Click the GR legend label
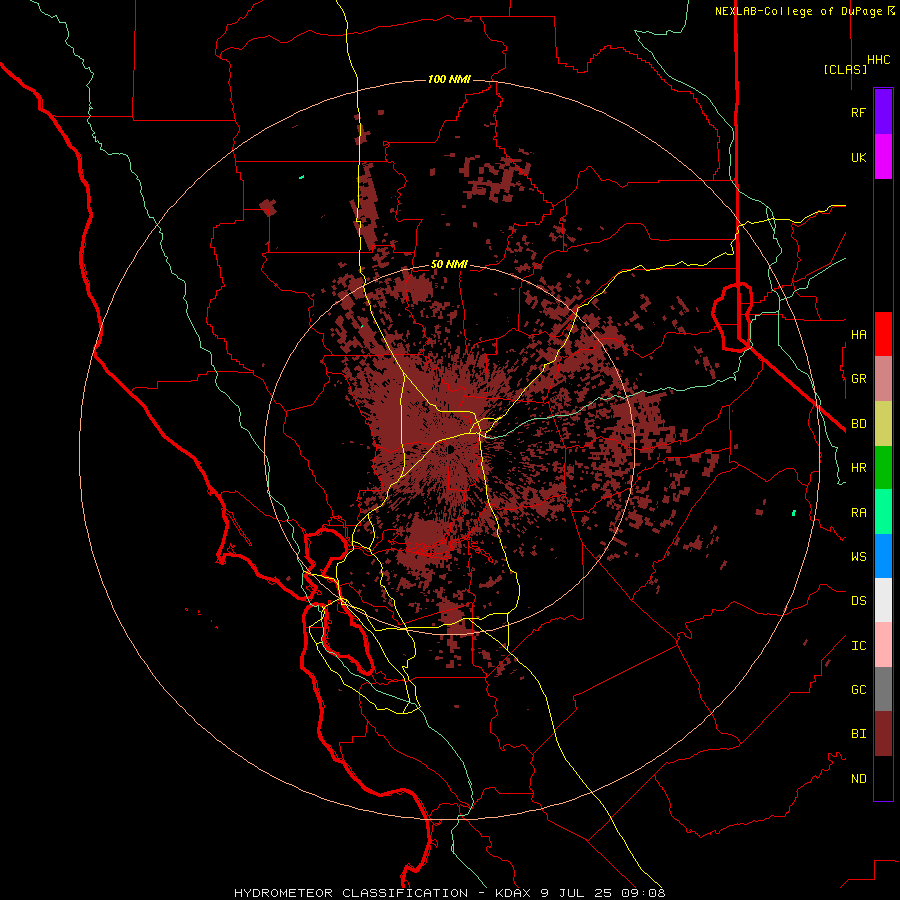The width and height of the screenshot is (900, 900). pos(858,379)
